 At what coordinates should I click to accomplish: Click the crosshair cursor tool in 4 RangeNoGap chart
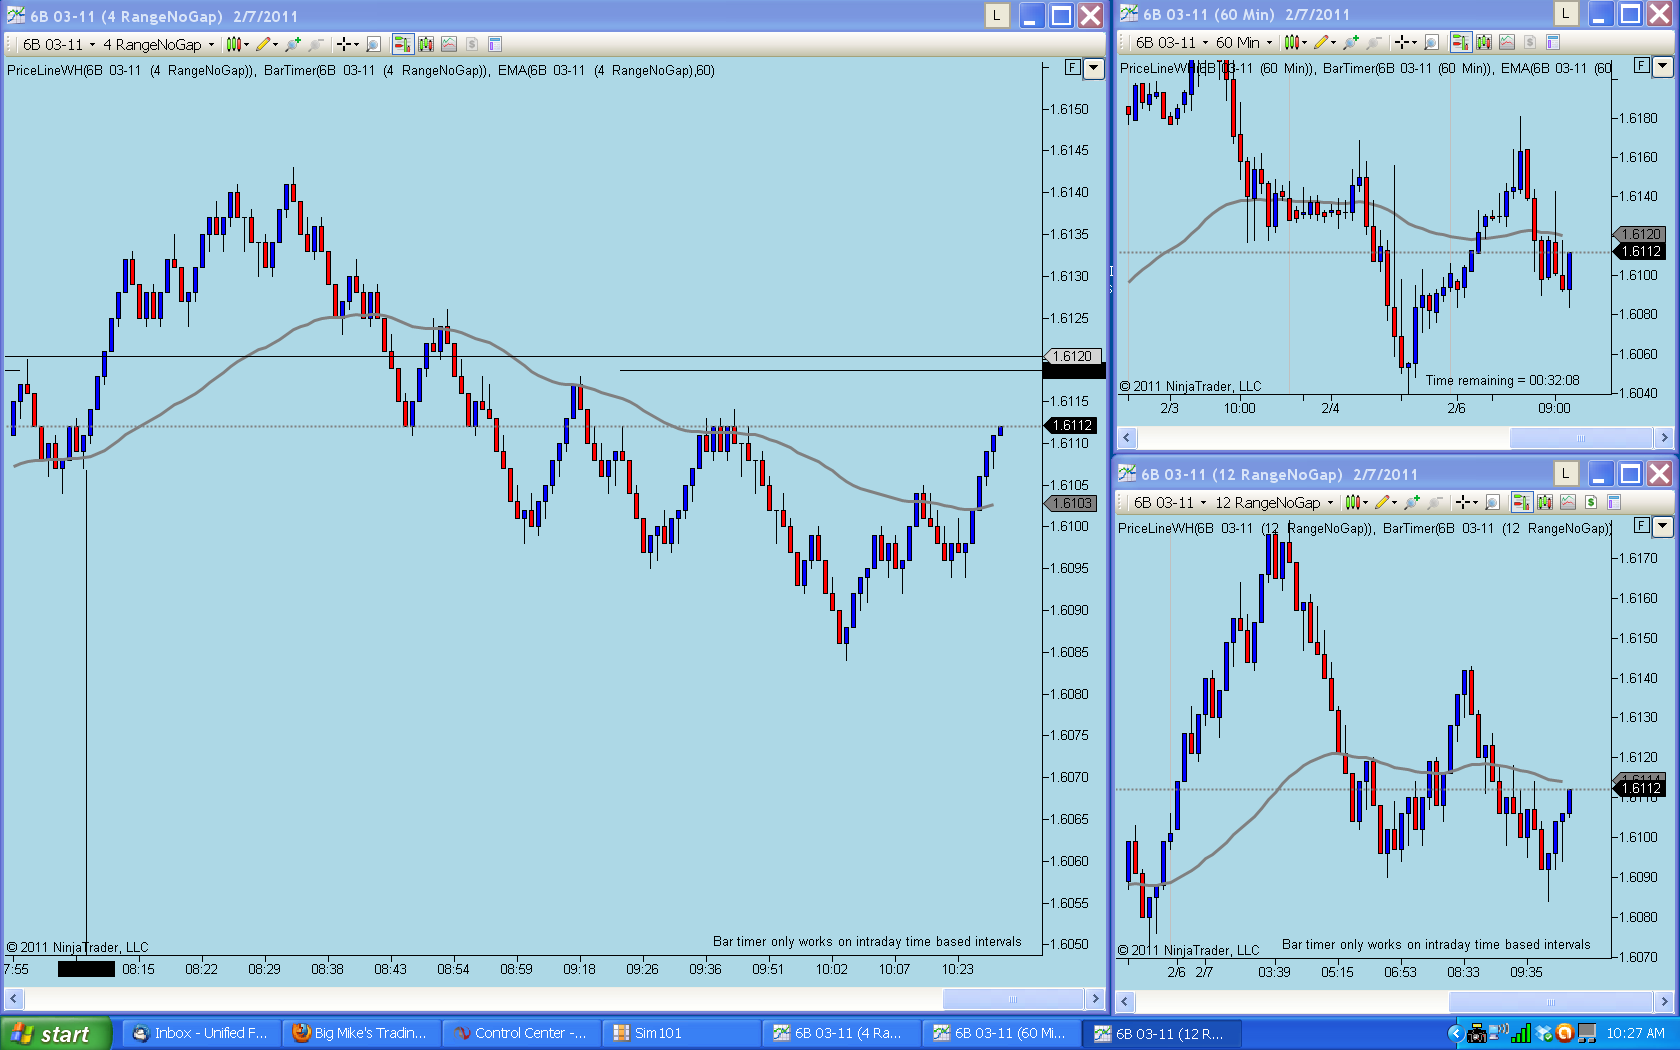coord(346,44)
